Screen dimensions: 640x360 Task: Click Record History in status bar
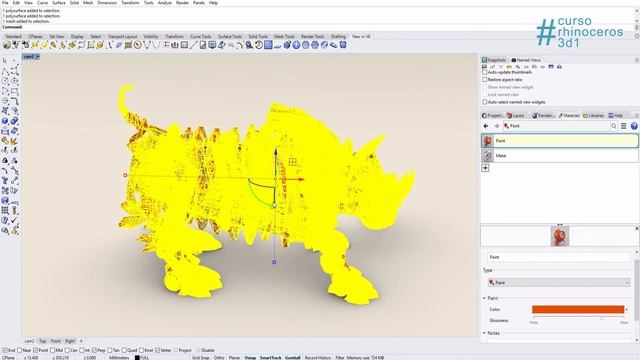pos(318,358)
